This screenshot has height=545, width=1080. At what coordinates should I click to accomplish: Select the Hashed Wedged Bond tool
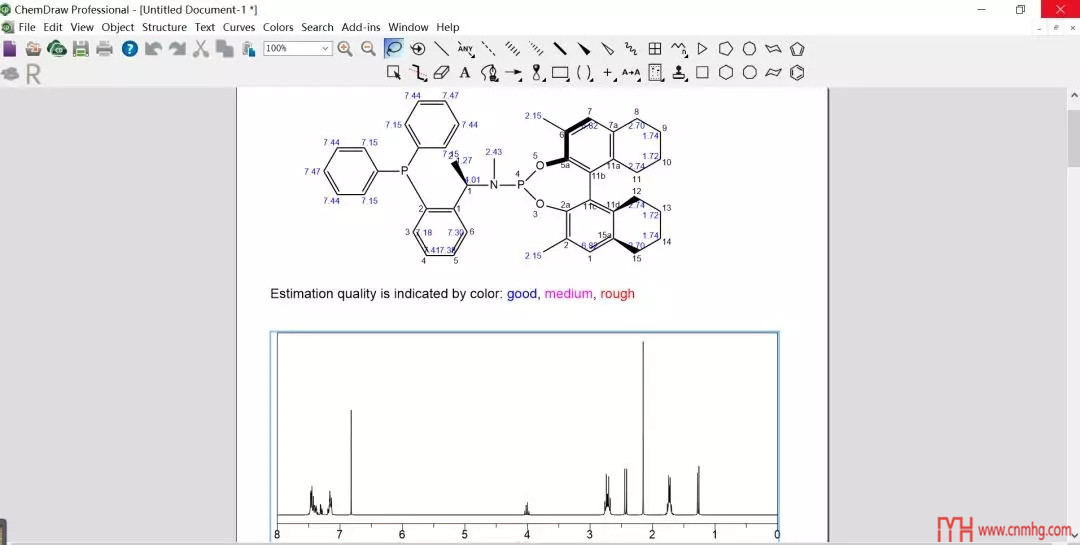pos(536,49)
